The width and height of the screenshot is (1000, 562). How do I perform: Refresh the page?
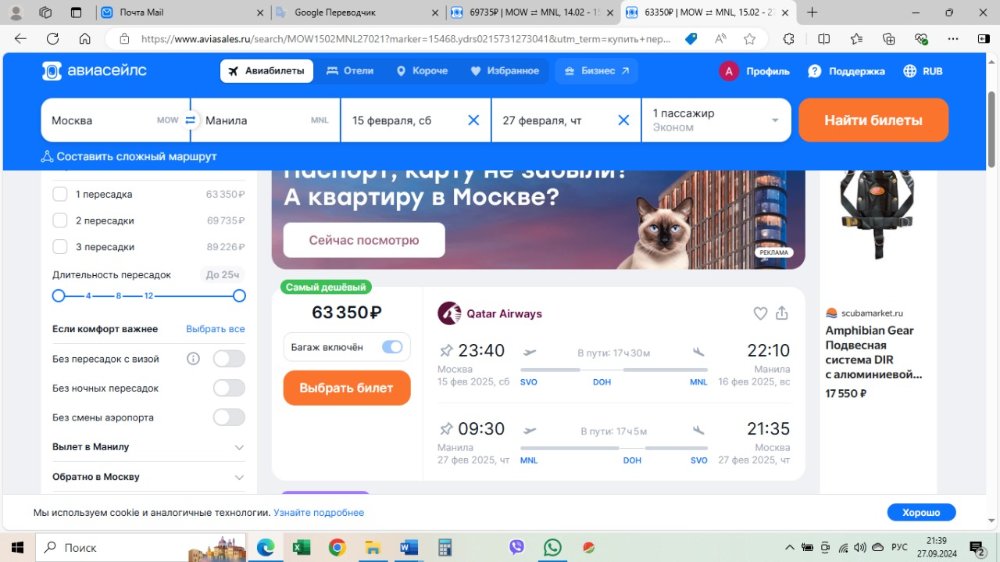click(x=53, y=39)
